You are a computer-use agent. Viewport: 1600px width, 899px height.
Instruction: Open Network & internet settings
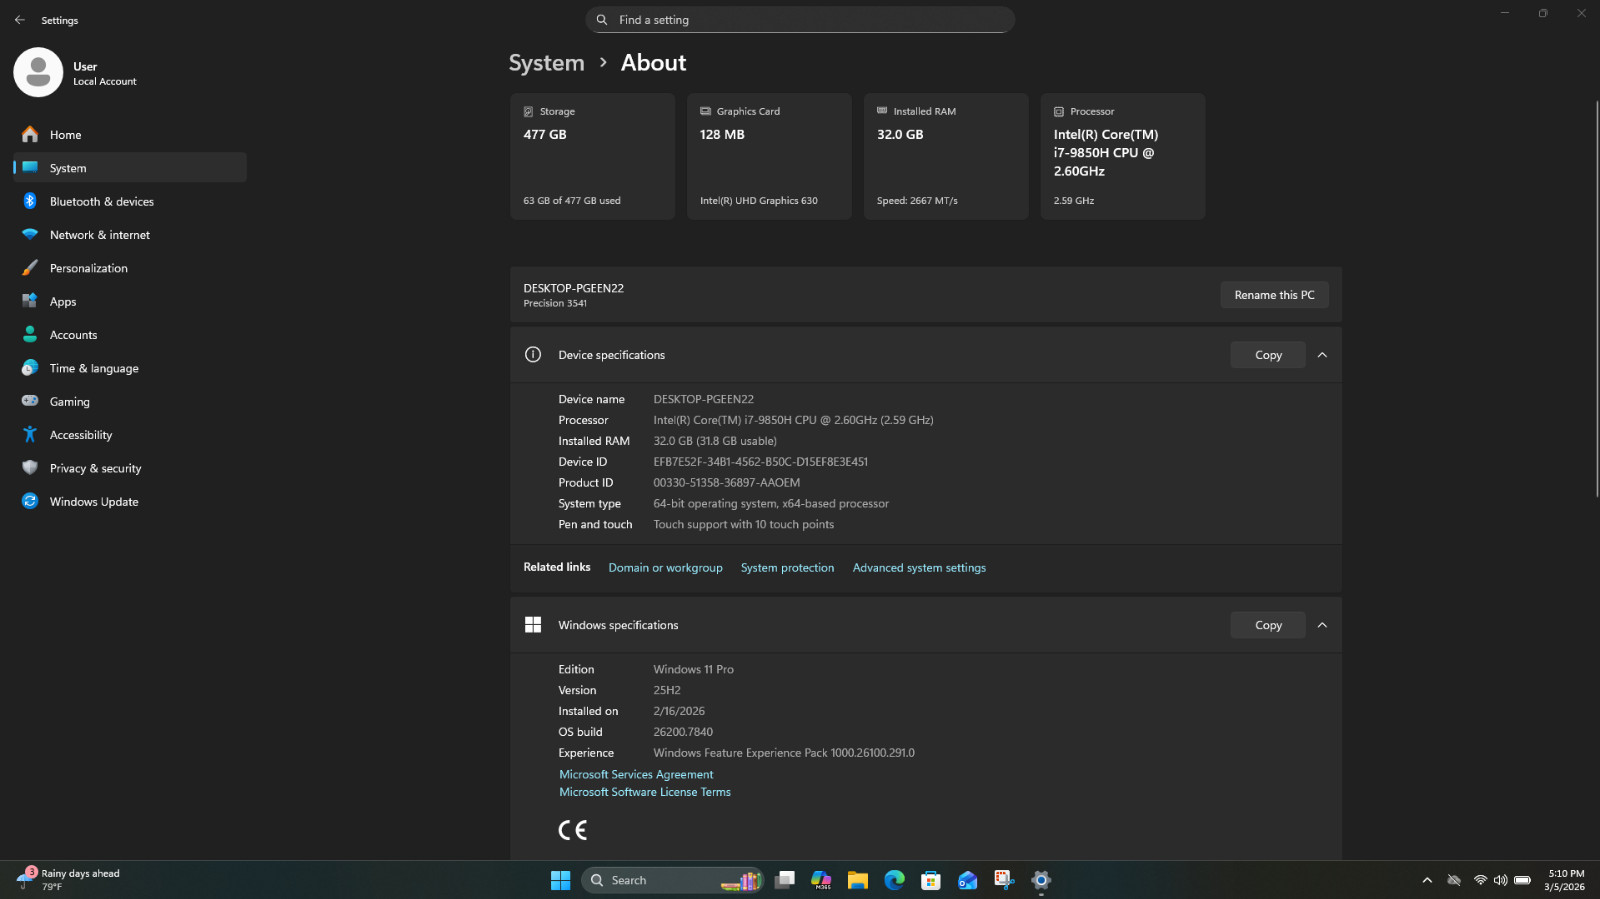coord(130,235)
